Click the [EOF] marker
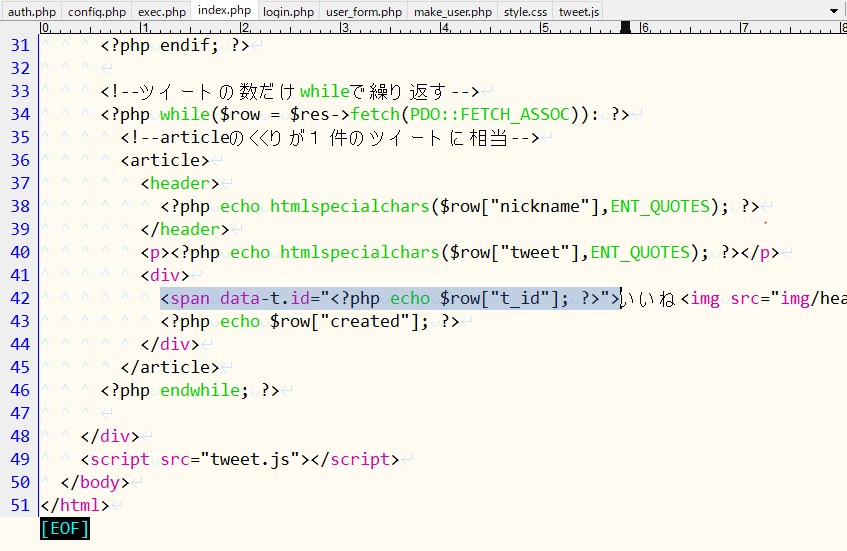The width and height of the screenshot is (847, 551). pyautogui.click(x=65, y=528)
